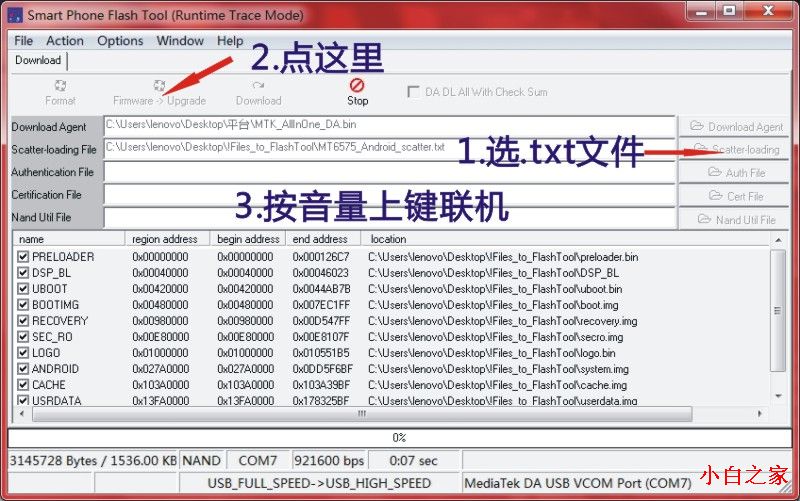Close the Smart Phone Flash Tool window
This screenshot has width=800, height=501.
tap(769, 11)
